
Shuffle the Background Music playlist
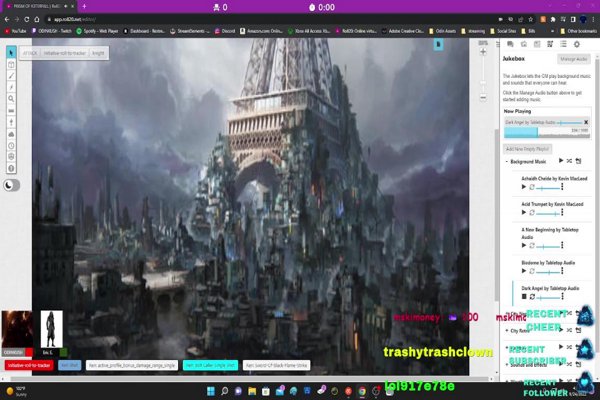[569, 161]
